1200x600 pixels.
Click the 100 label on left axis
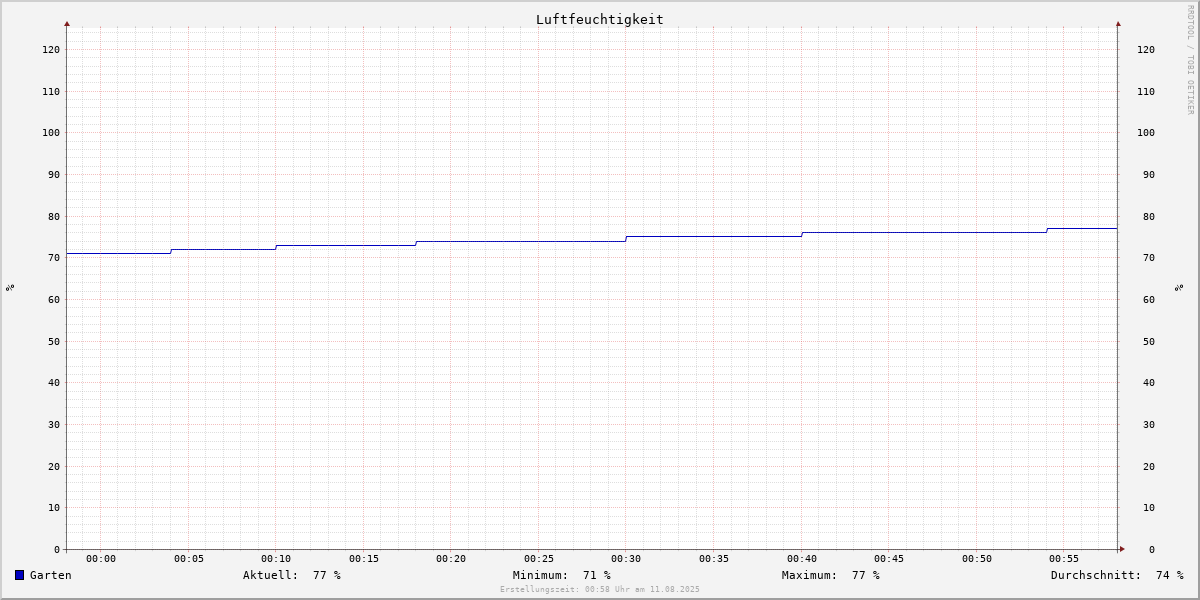pos(51,132)
